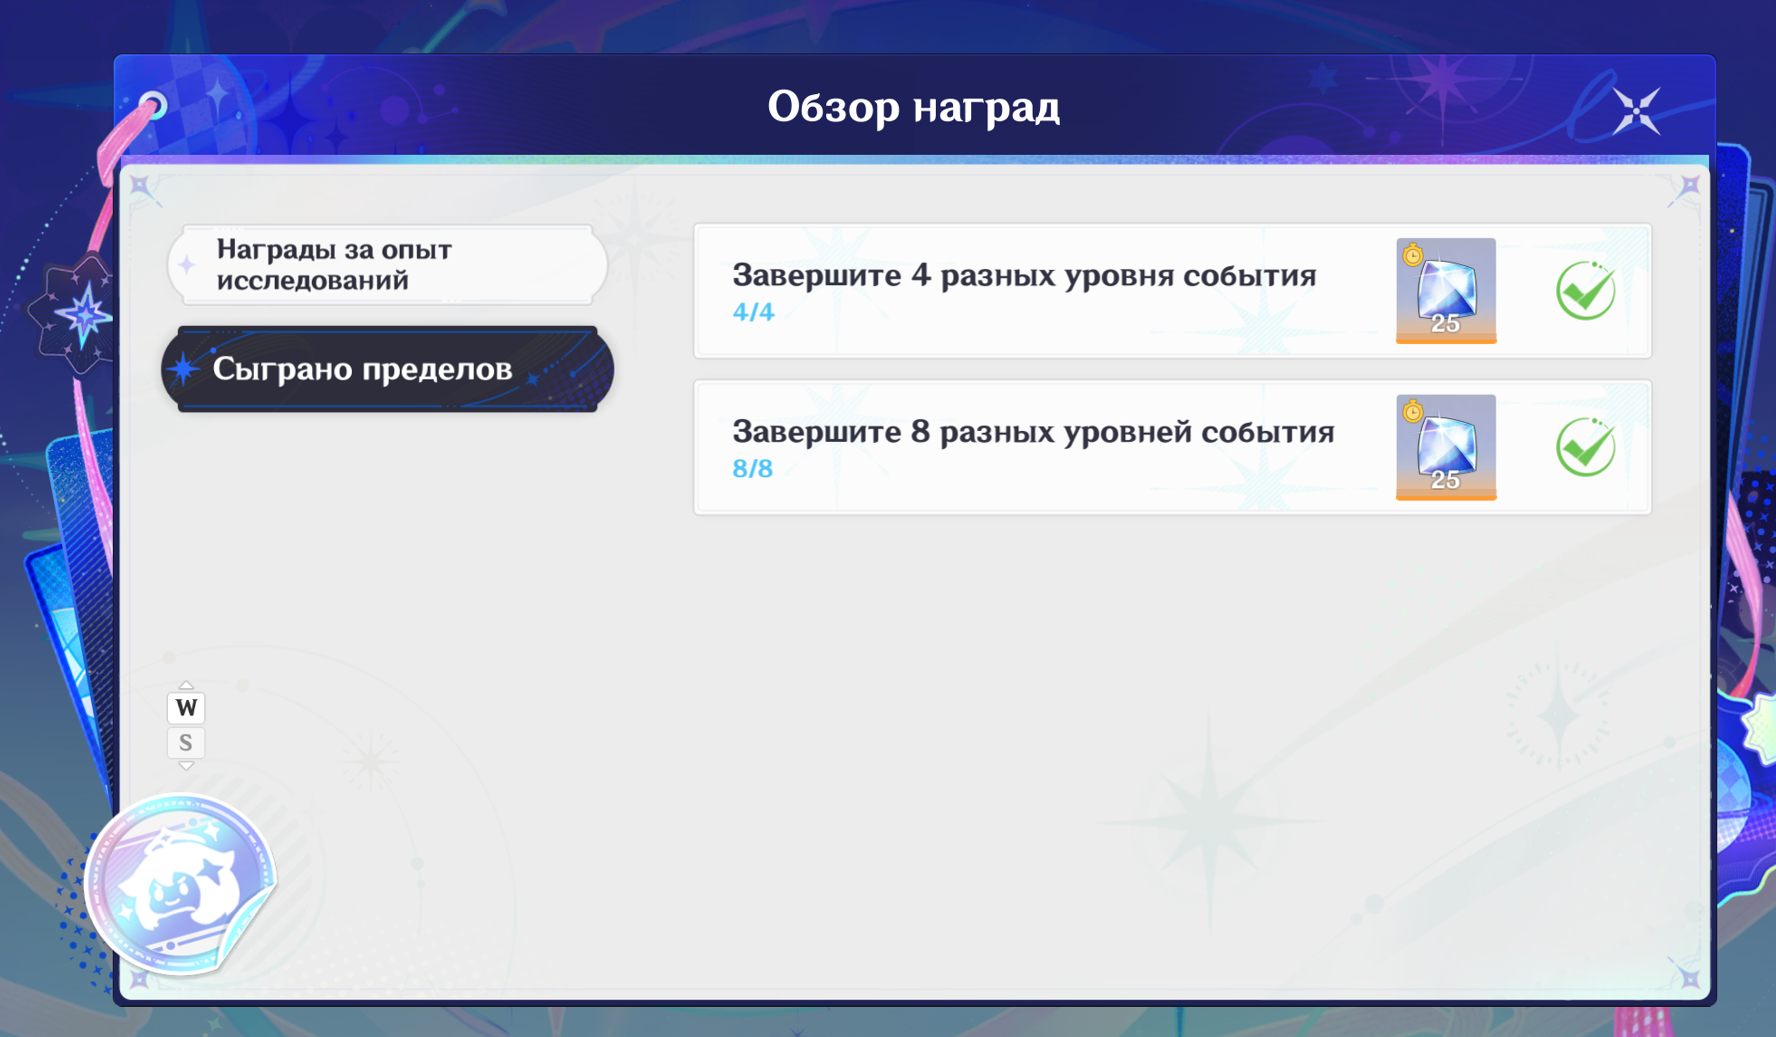The image size is (1776, 1037).
Task: Click the round mascot sticker badge
Action: tap(180, 884)
